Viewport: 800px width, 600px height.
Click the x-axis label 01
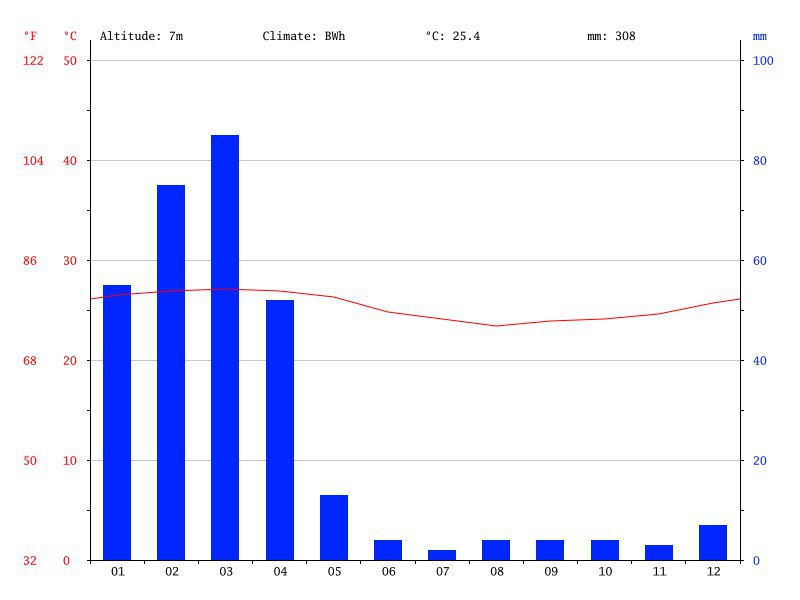point(118,572)
